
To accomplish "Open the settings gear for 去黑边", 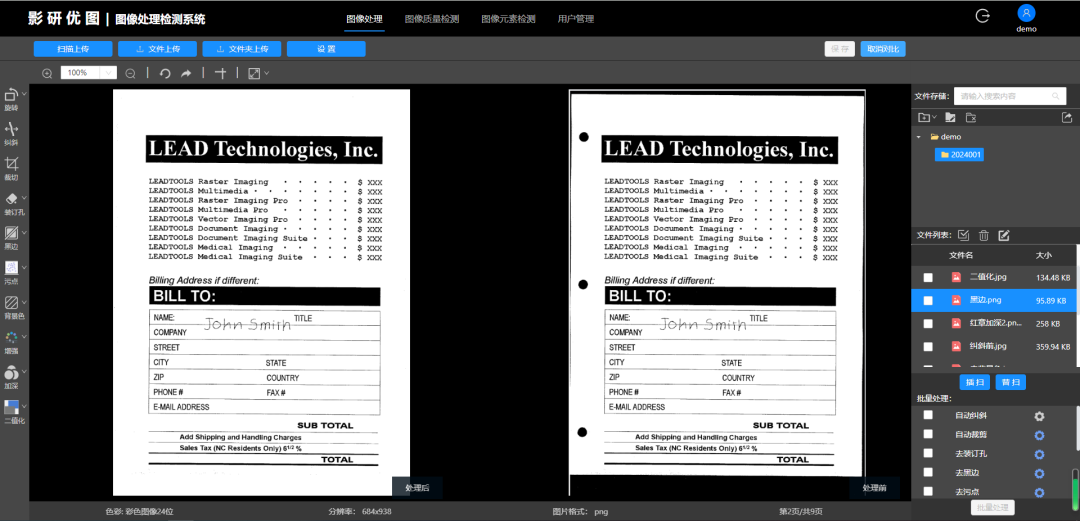I will (1039, 473).
